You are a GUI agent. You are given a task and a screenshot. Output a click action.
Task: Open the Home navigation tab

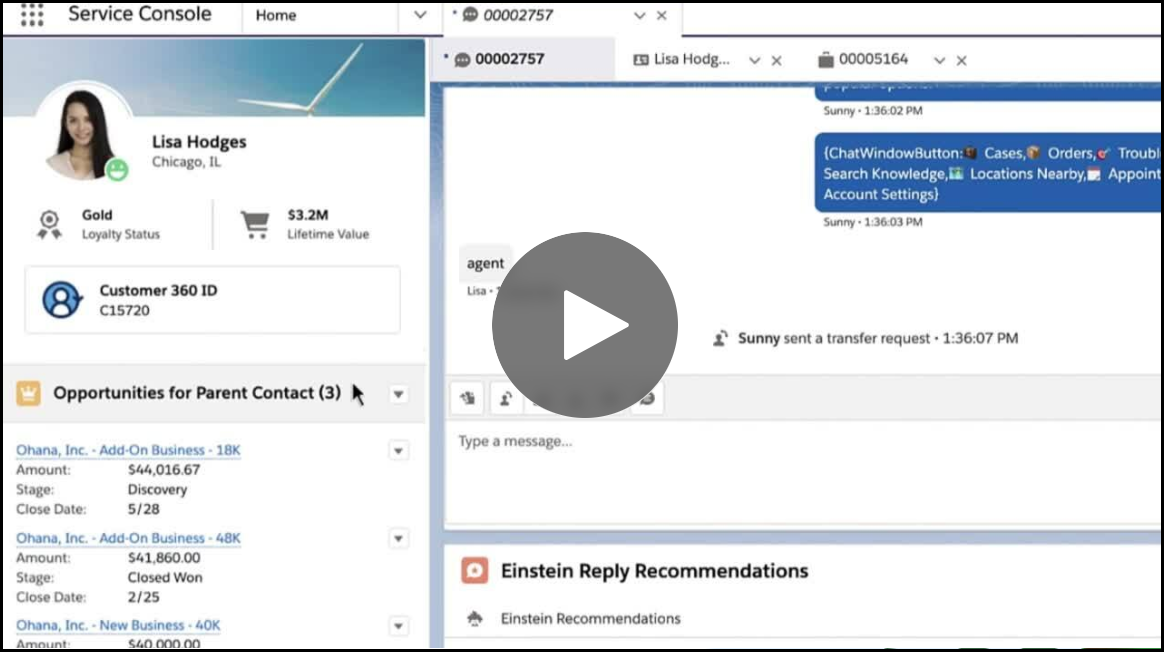[x=276, y=16]
